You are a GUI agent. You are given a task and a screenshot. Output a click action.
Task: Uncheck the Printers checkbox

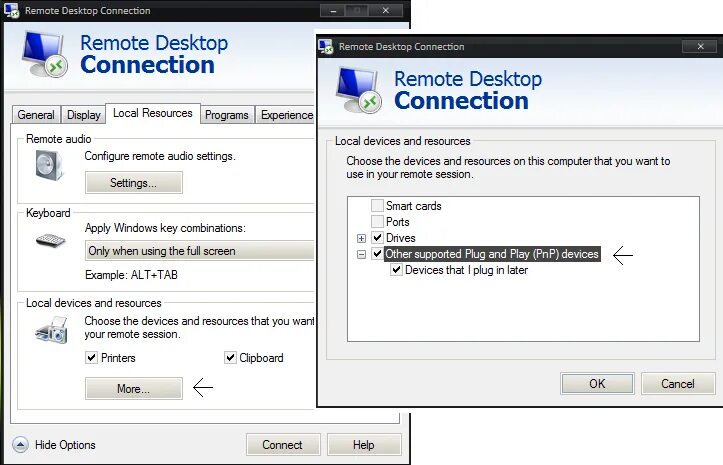[91, 358]
